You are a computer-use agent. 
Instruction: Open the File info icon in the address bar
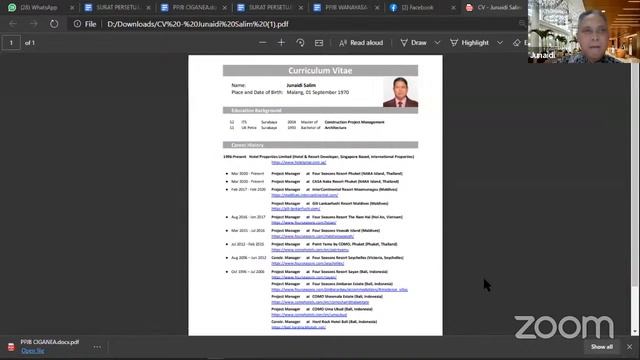(77, 24)
